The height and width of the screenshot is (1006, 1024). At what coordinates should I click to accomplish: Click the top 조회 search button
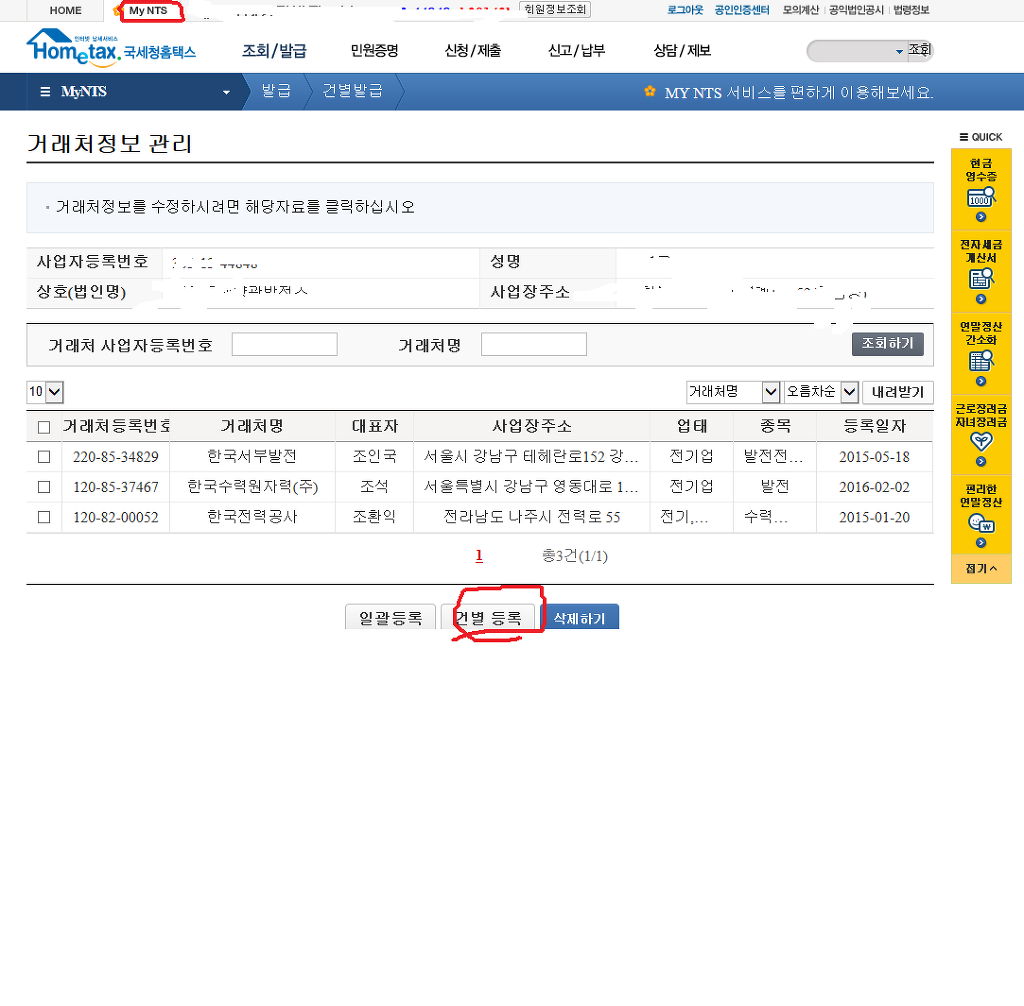coord(919,50)
